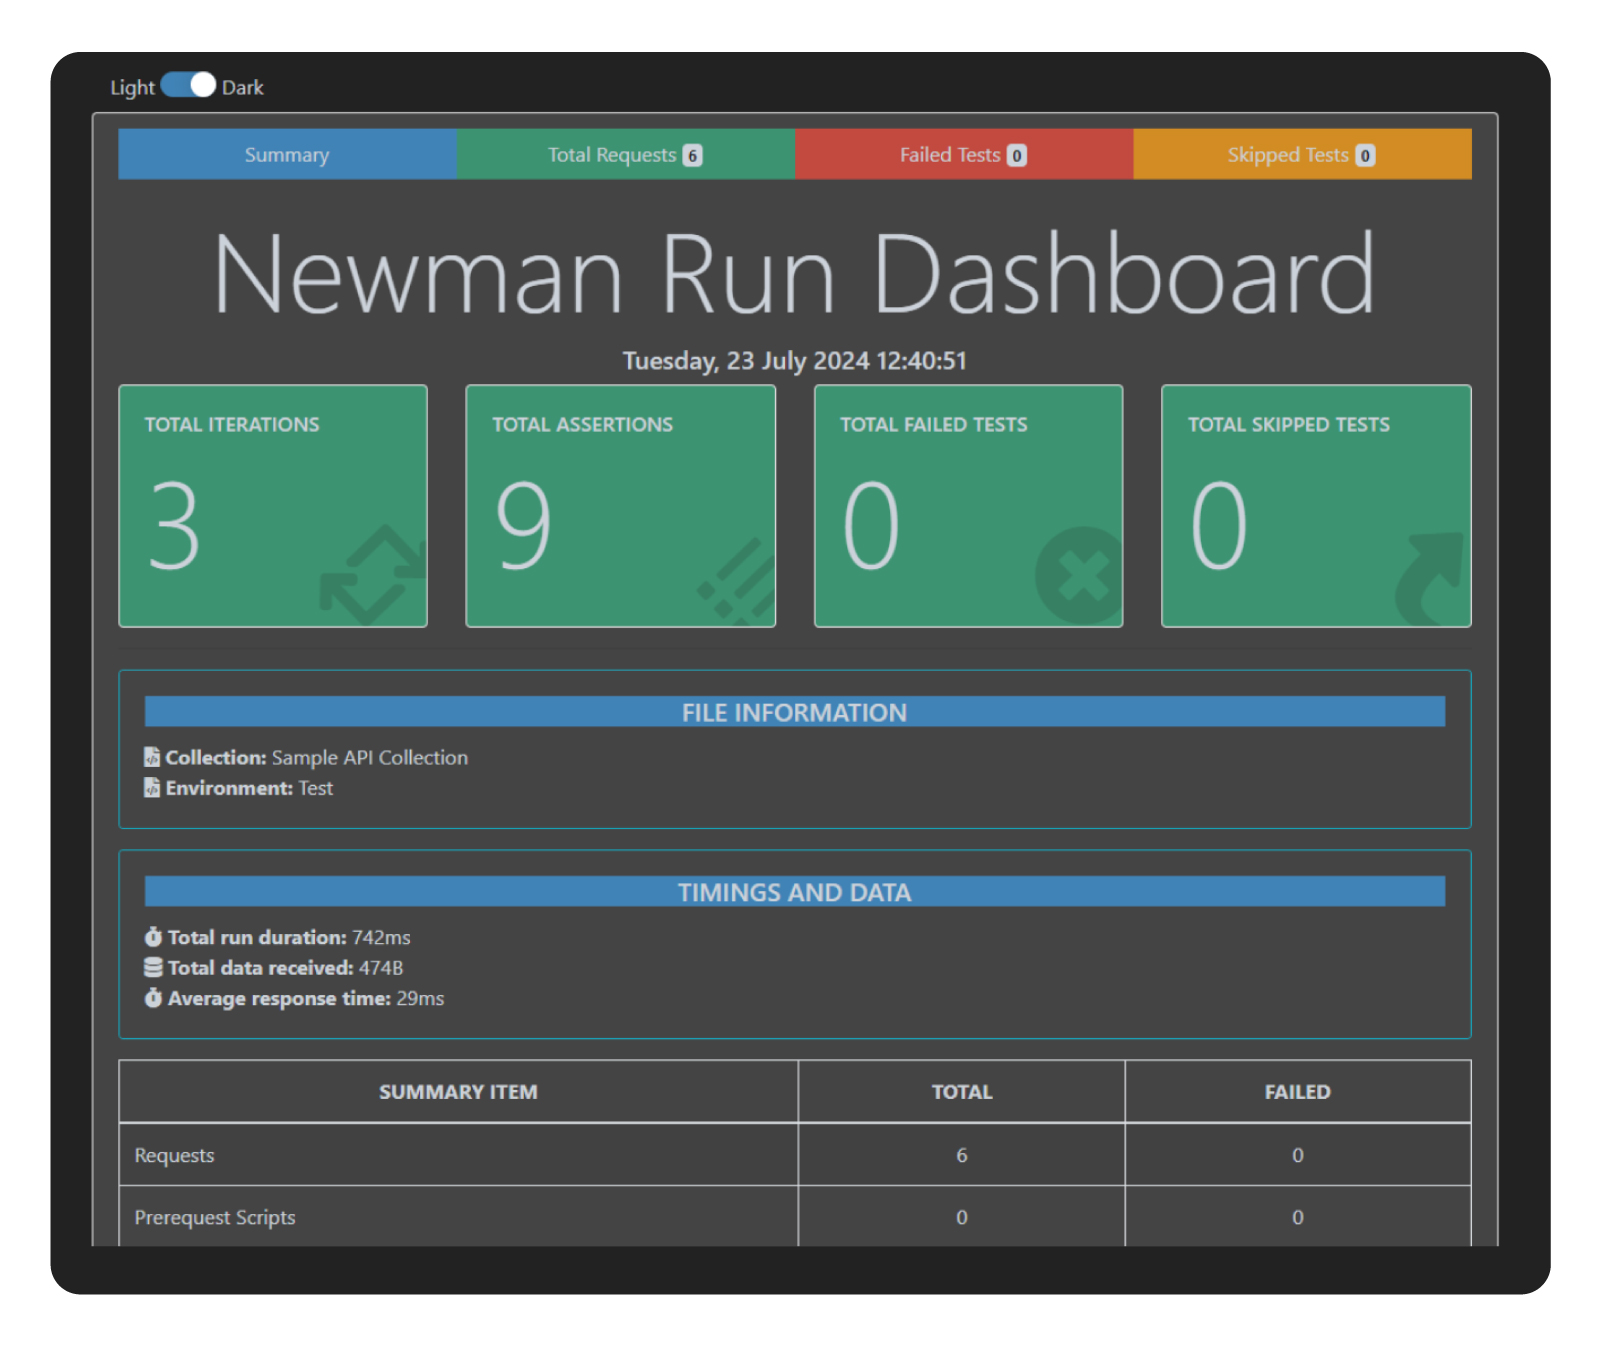Click the upward arrow icon on Total Skipped Tests card
Screen dimensions: 1600x1345
pos(1432,572)
